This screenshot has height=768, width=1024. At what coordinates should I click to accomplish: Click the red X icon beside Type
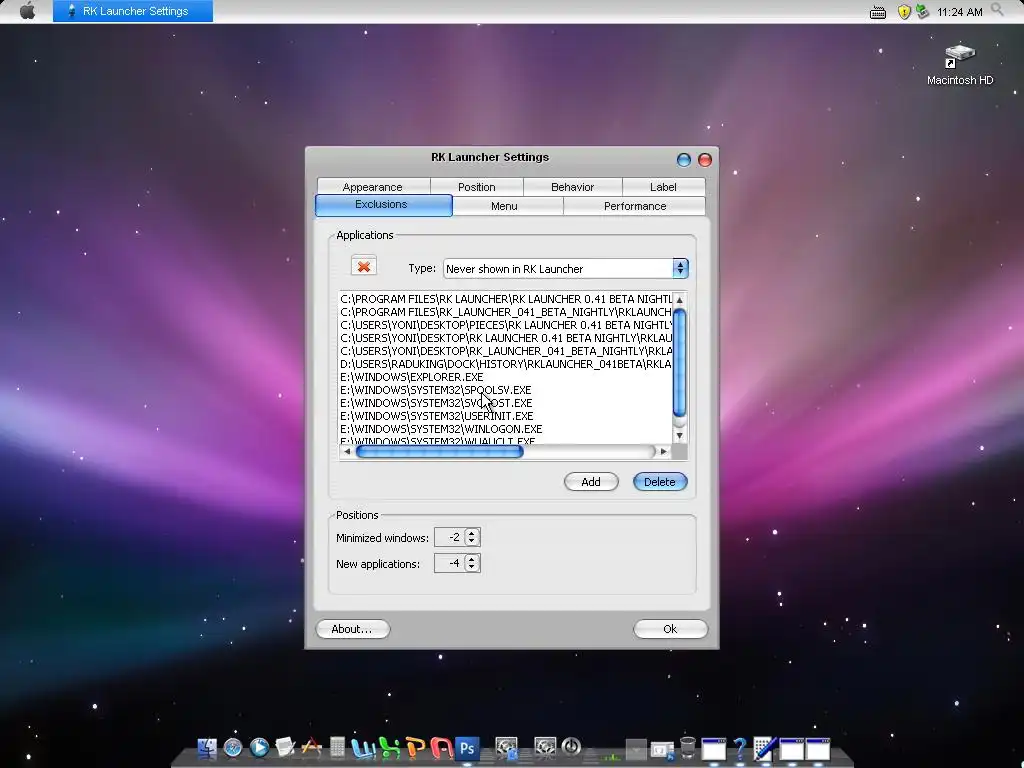[x=364, y=266]
